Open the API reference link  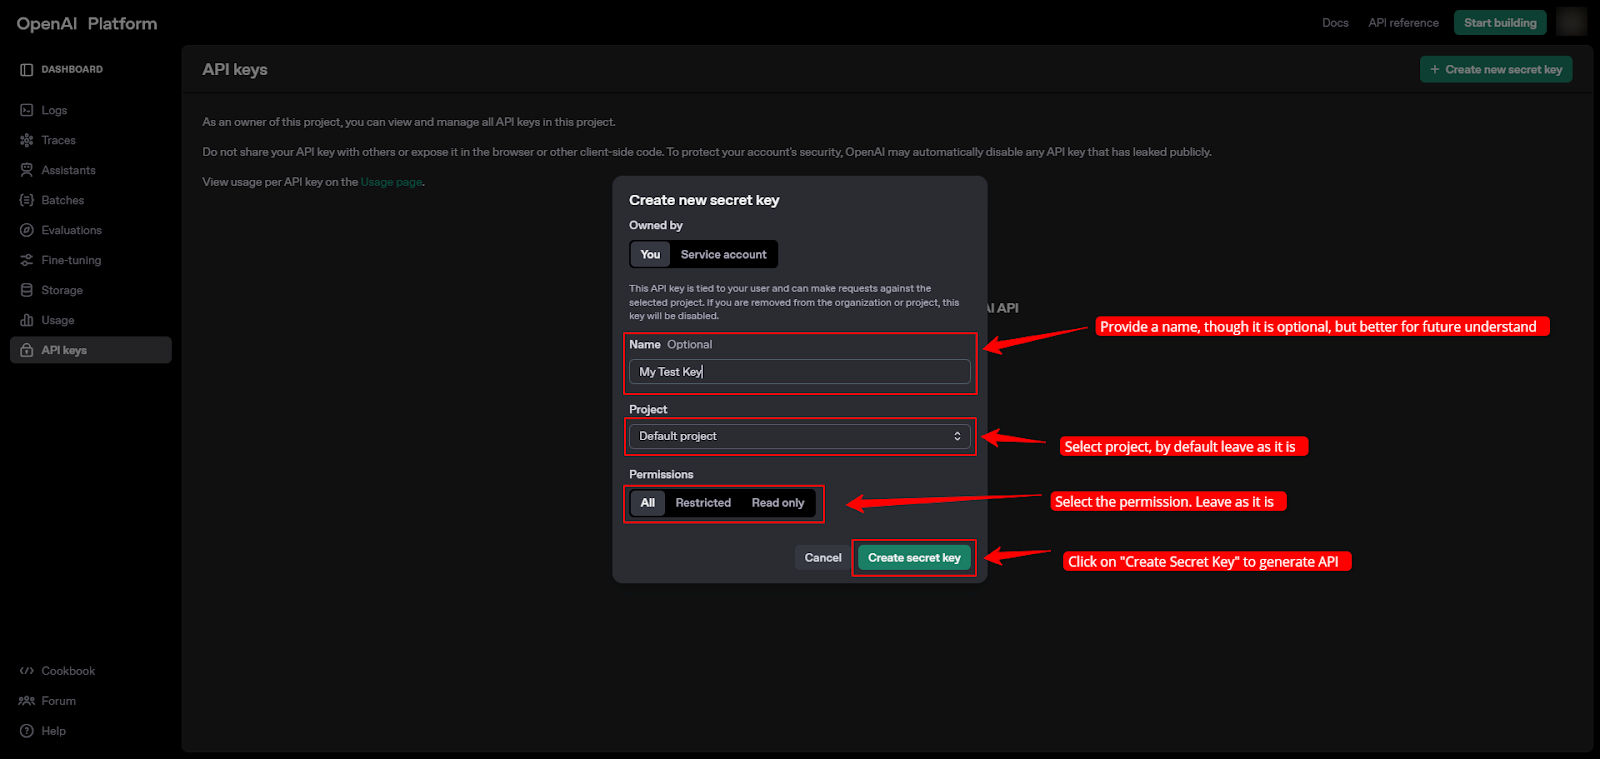tap(1403, 23)
